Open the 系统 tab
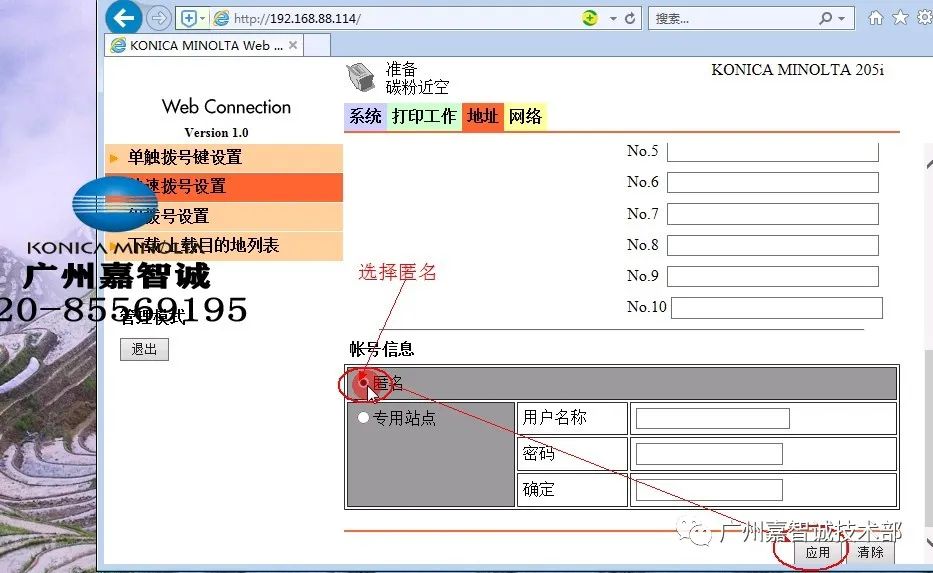The image size is (933, 573). coord(365,116)
